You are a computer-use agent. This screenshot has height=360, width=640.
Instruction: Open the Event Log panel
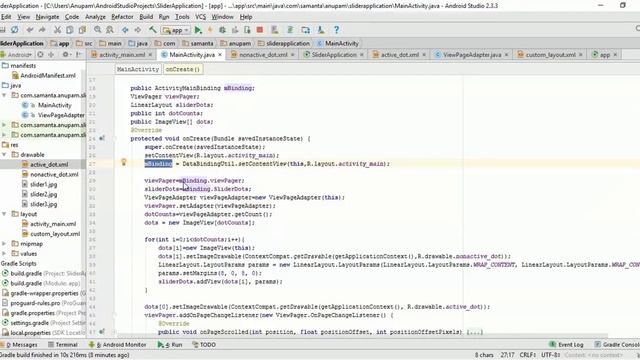tap(566, 345)
